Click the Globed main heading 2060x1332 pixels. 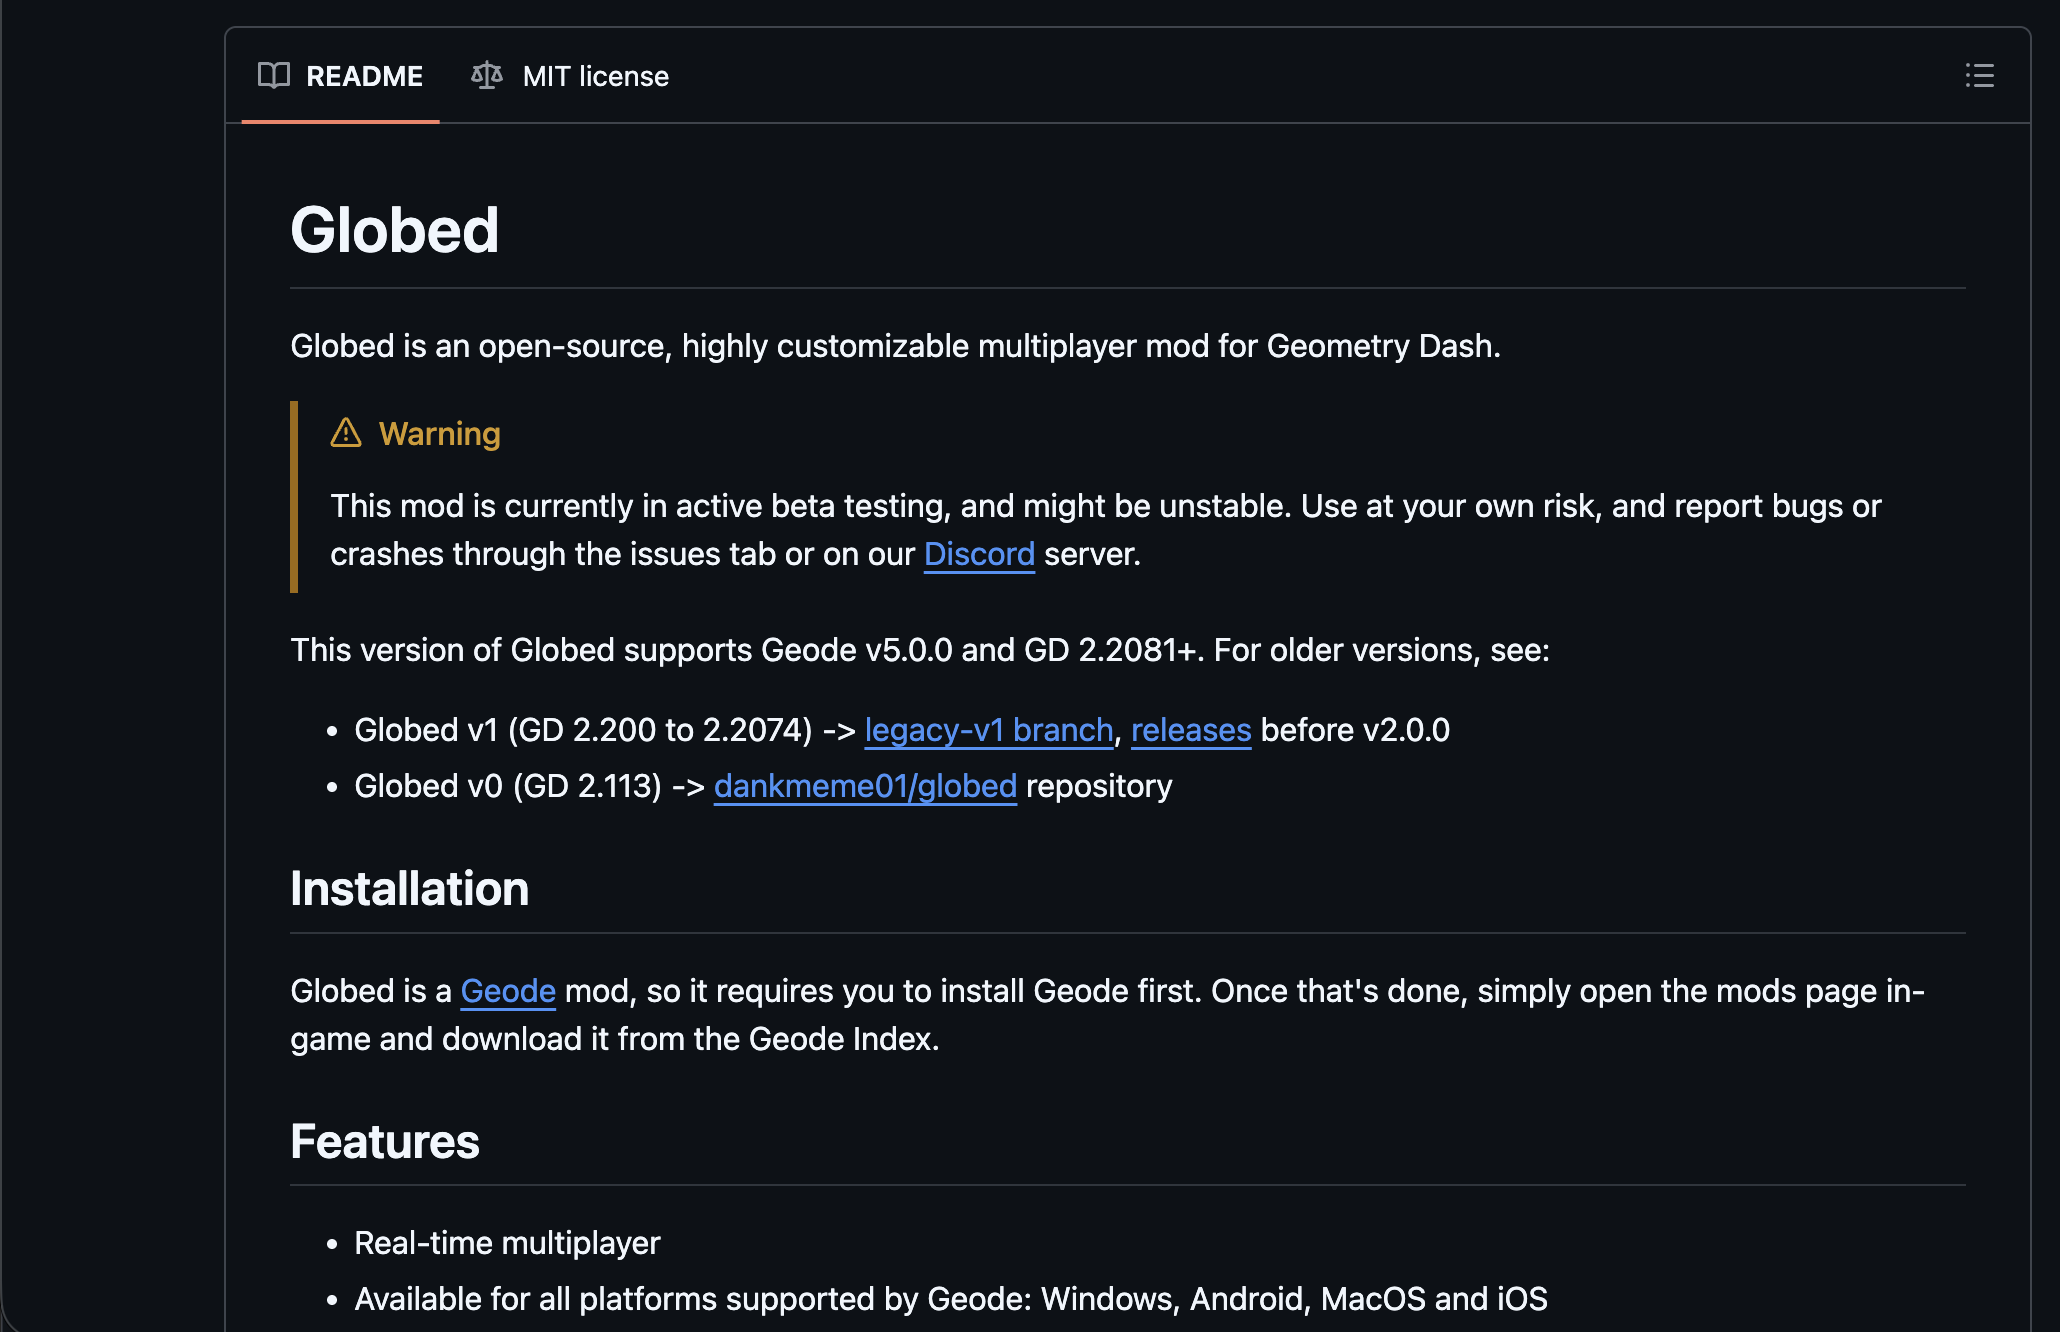394,230
